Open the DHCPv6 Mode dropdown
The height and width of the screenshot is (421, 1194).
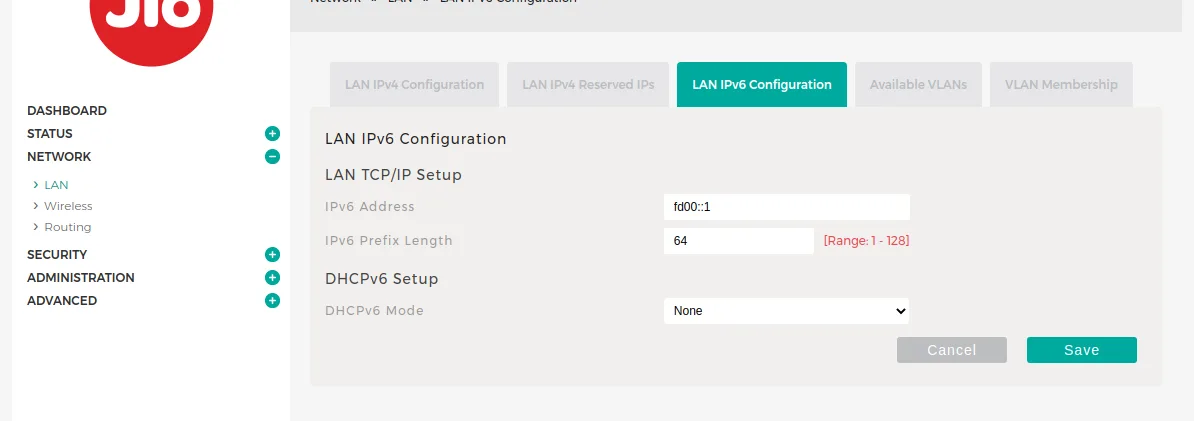(786, 311)
